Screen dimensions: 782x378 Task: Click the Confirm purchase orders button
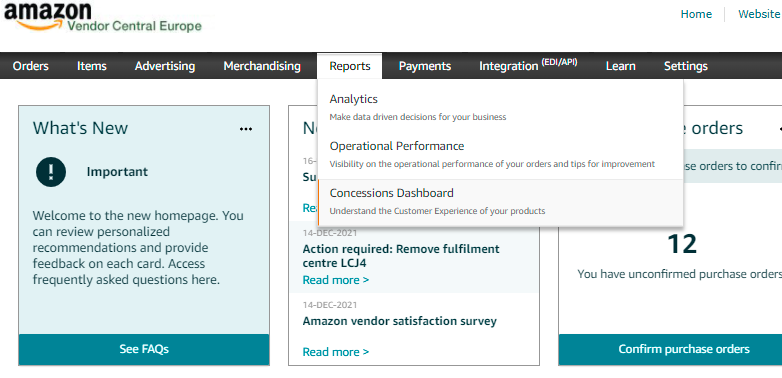670,349
